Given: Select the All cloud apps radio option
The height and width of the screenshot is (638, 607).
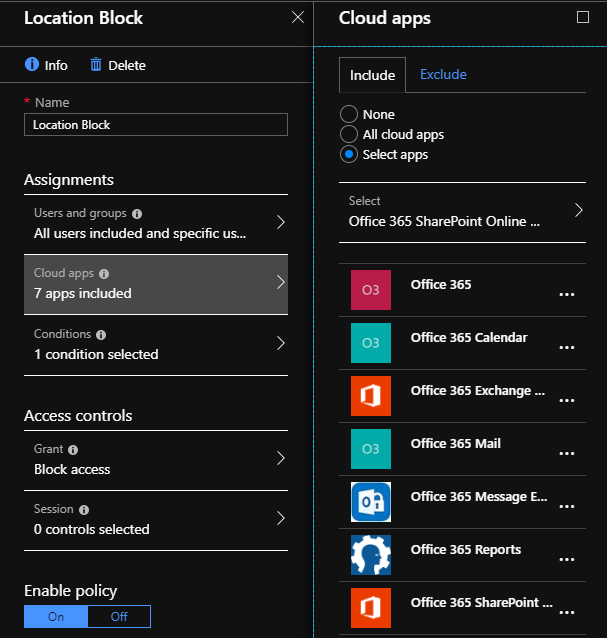Looking at the screenshot, I should click(x=349, y=134).
